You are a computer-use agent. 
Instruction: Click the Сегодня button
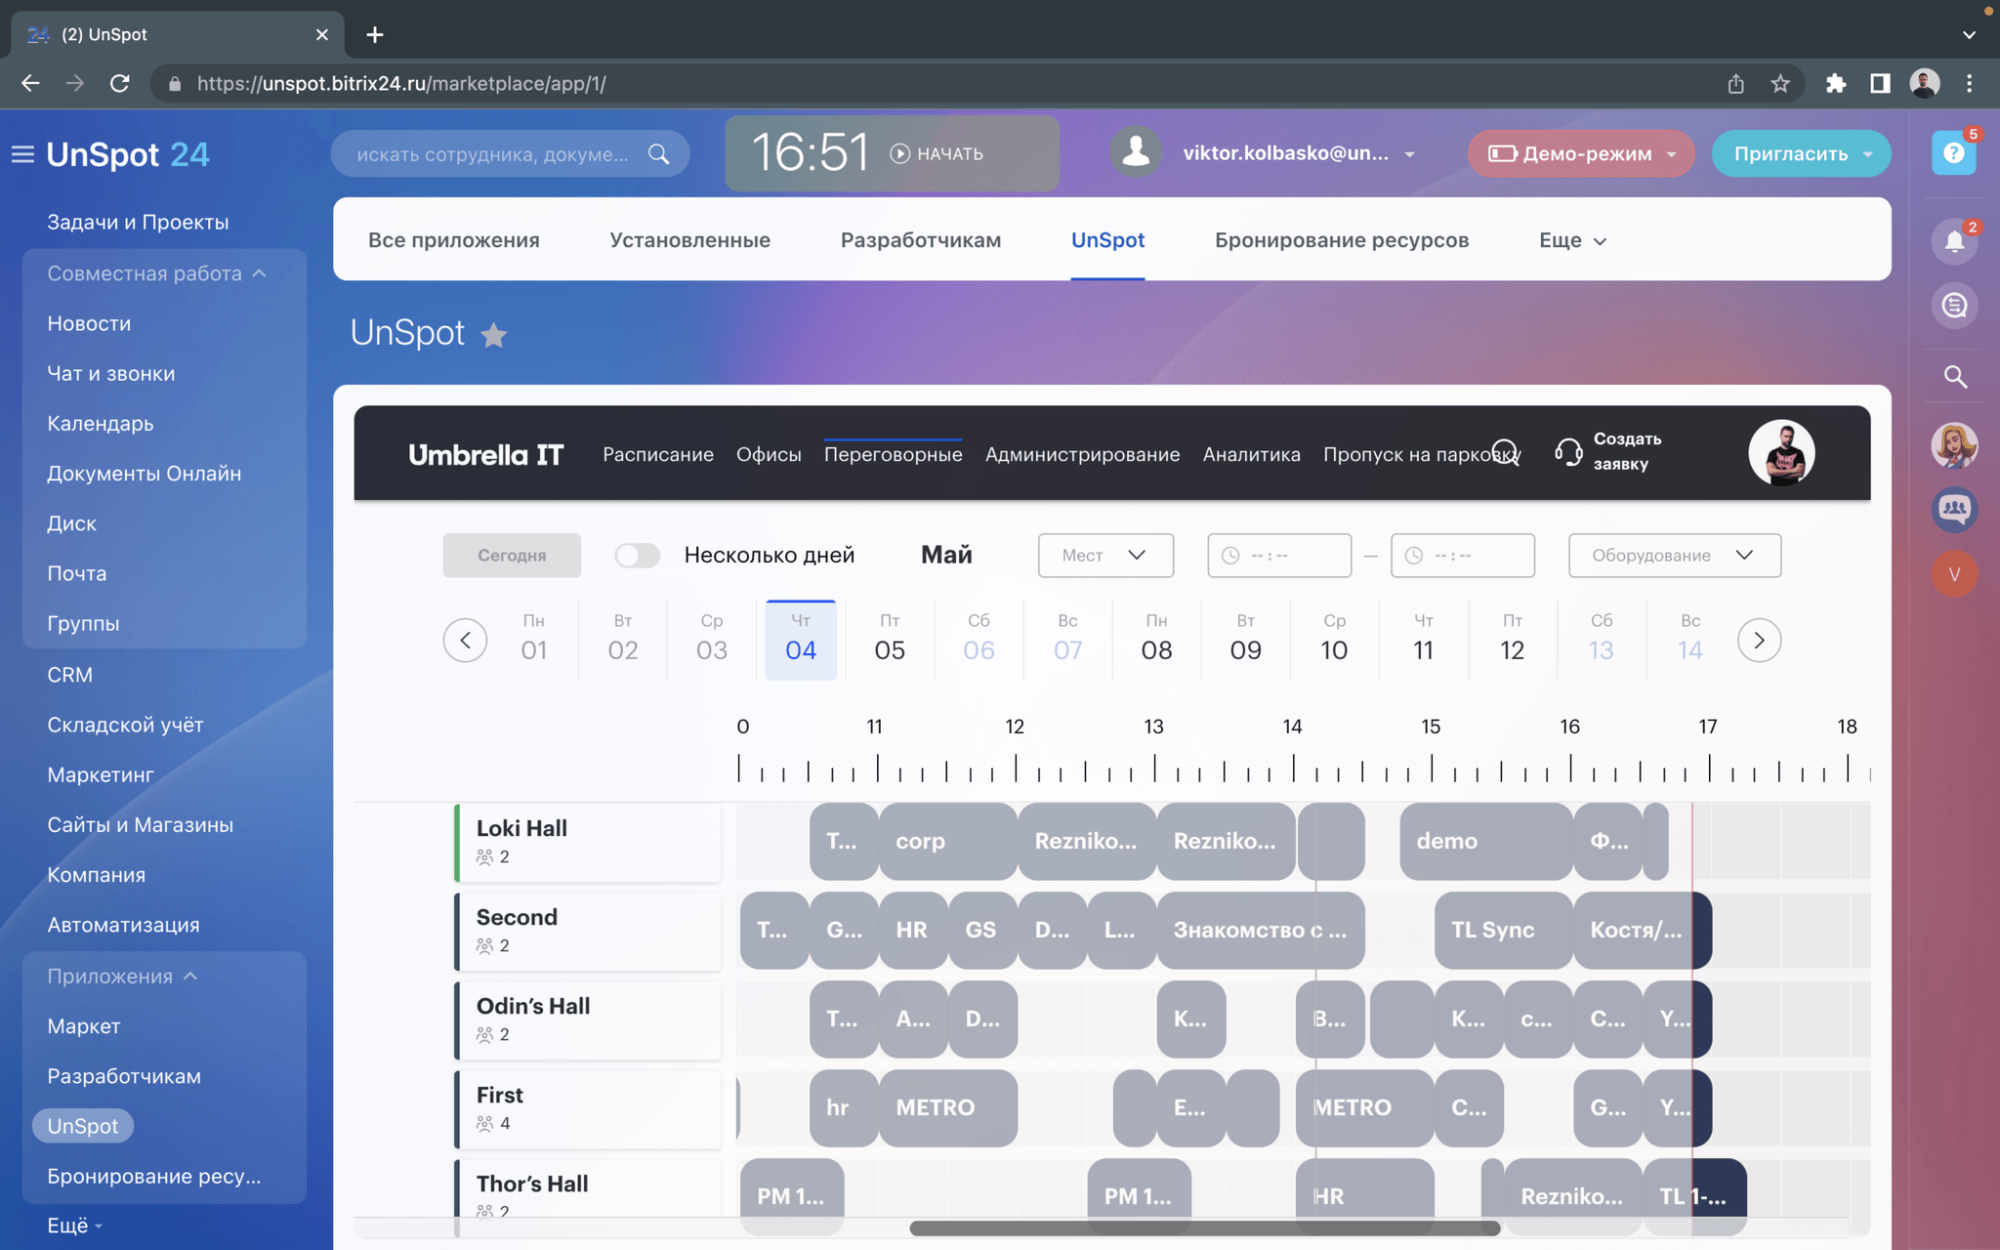tap(512, 555)
